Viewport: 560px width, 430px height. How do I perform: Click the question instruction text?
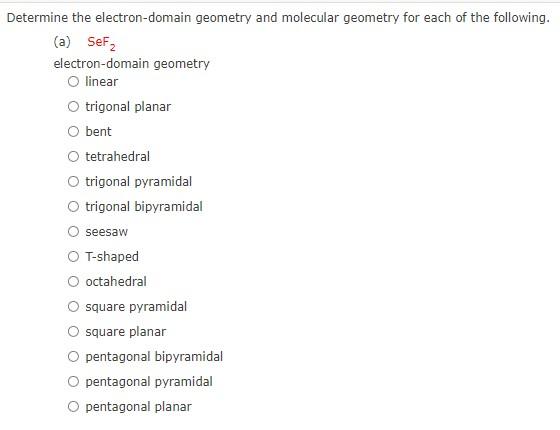tap(278, 18)
